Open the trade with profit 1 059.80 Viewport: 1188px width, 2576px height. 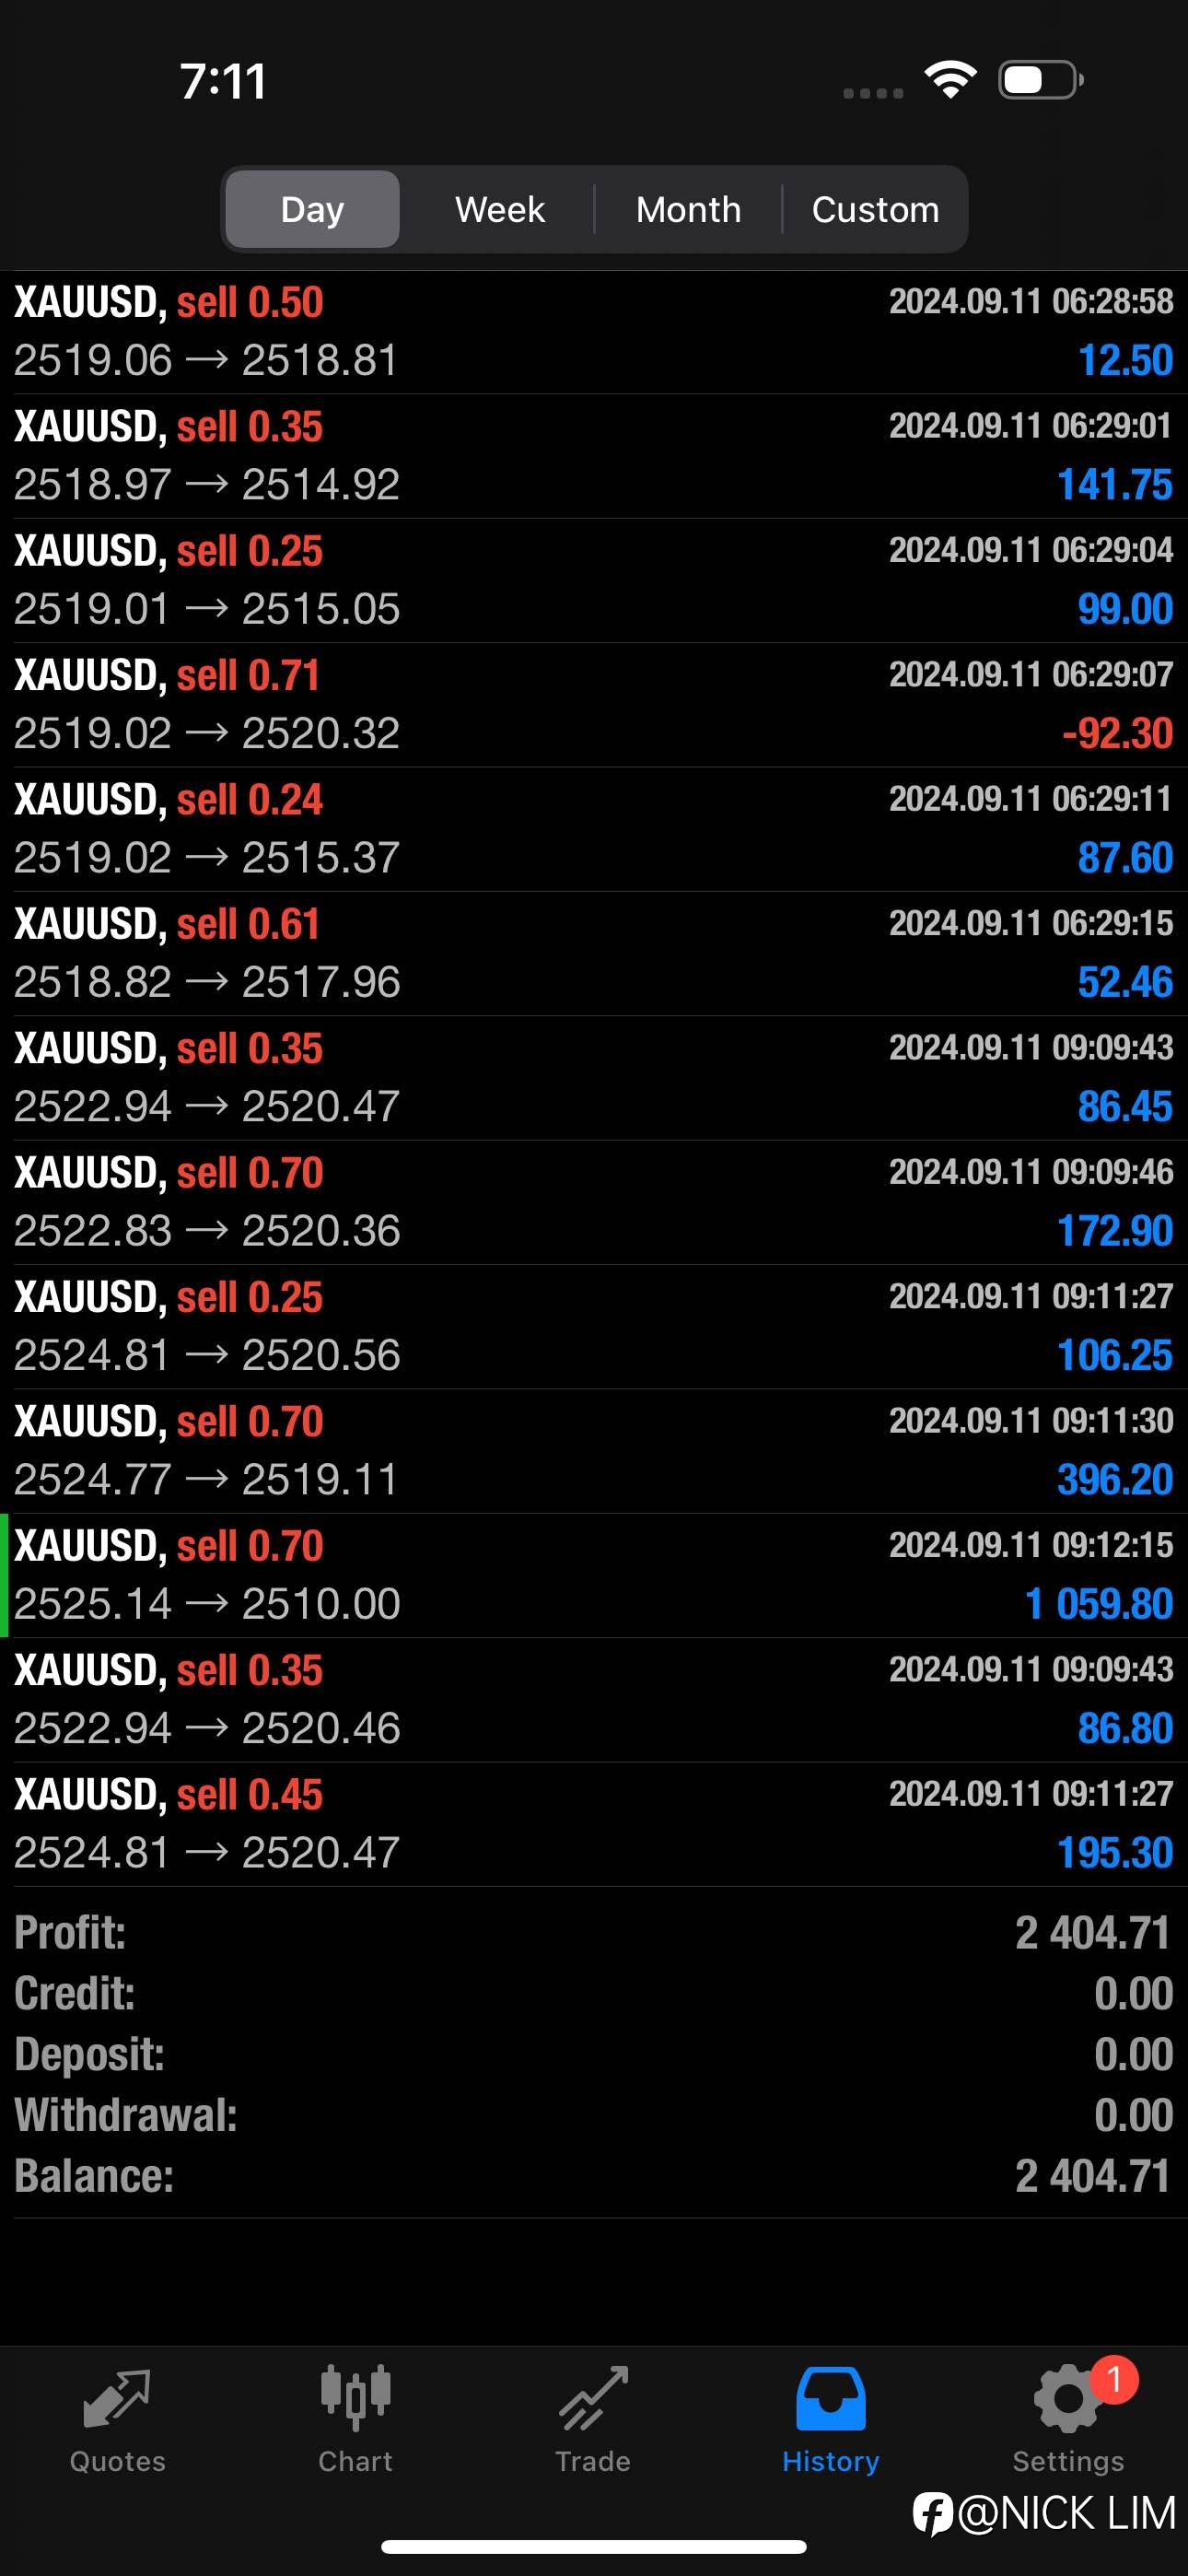[x=594, y=1576]
